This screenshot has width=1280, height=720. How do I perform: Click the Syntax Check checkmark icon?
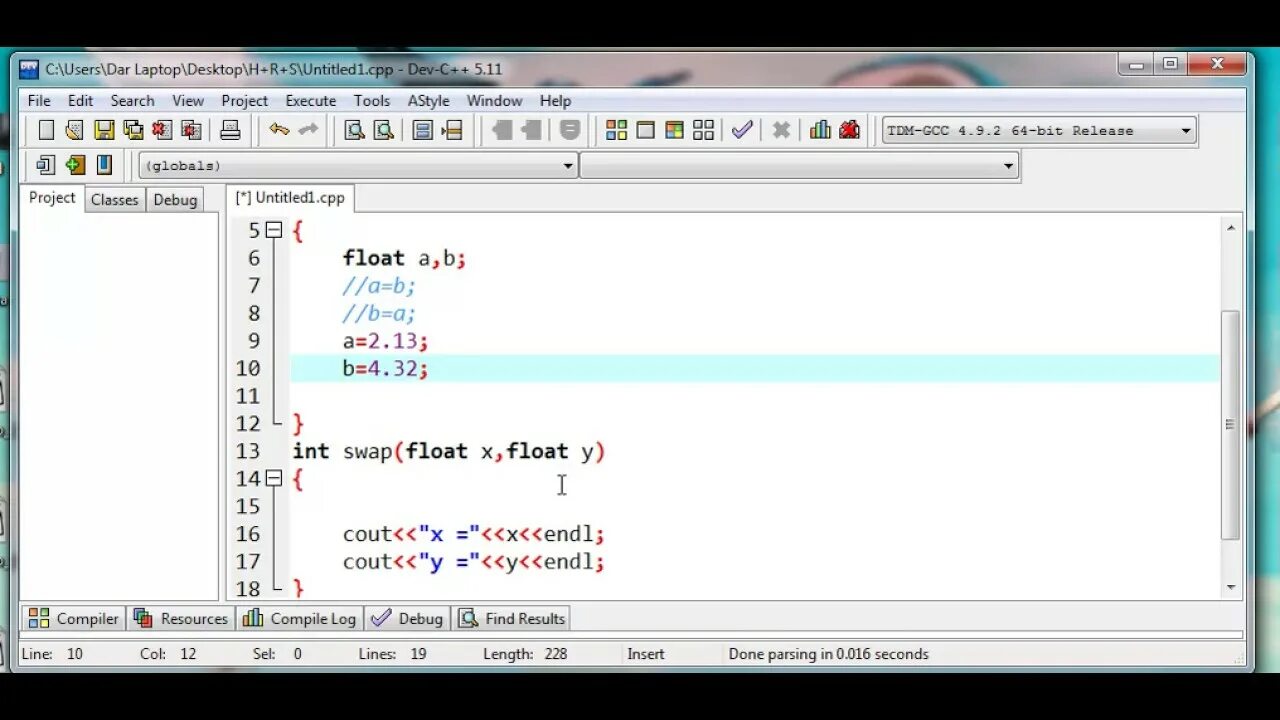tap(742, 130)
